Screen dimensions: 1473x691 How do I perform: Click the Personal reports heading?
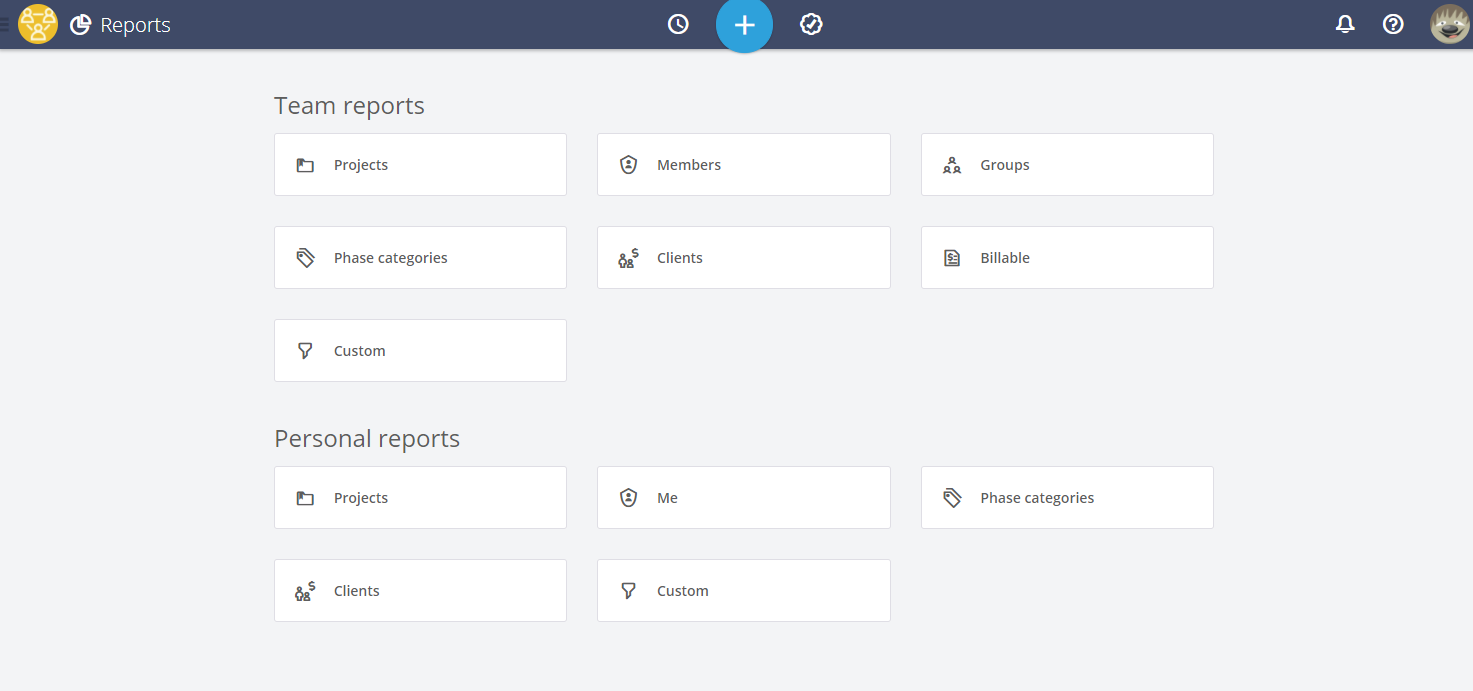click(x=367, y=439)
